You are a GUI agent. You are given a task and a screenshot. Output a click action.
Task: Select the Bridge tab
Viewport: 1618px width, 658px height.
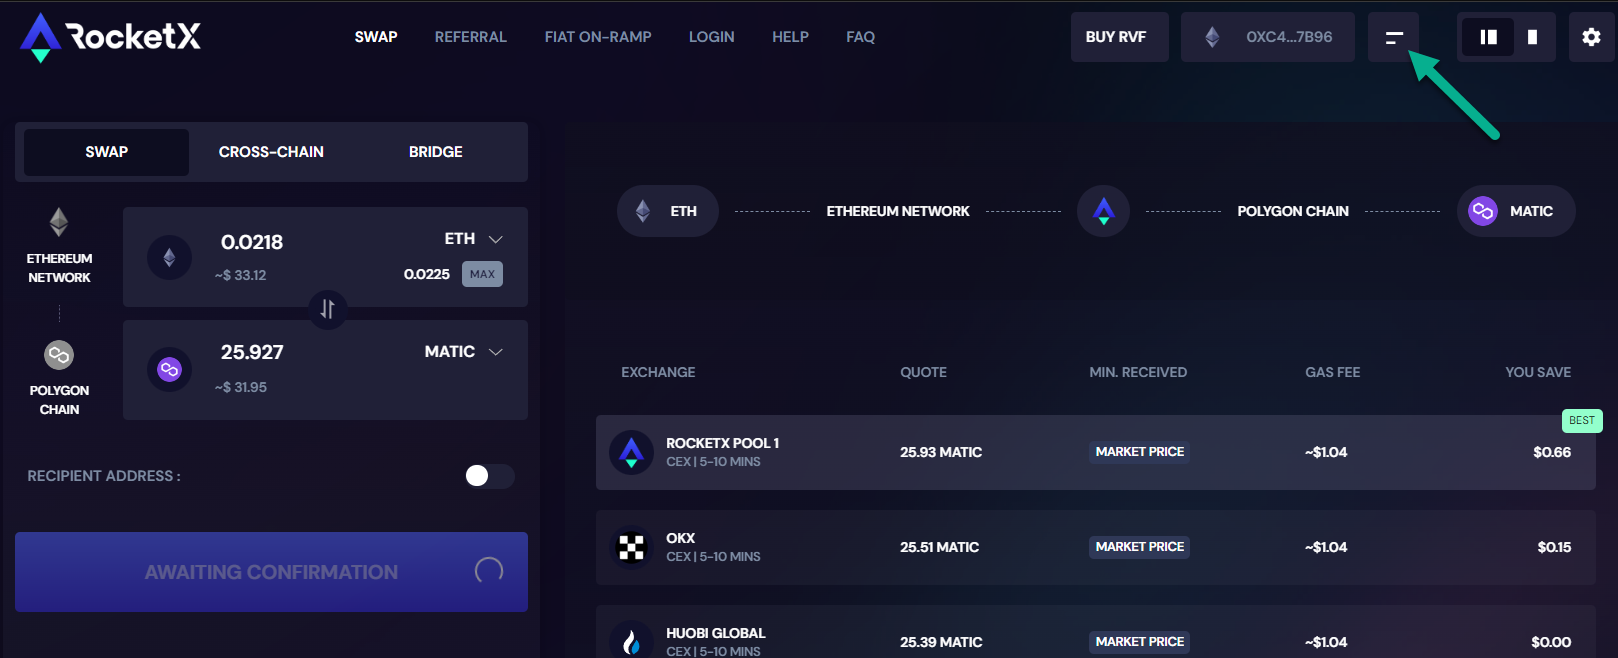pos(436,152)
